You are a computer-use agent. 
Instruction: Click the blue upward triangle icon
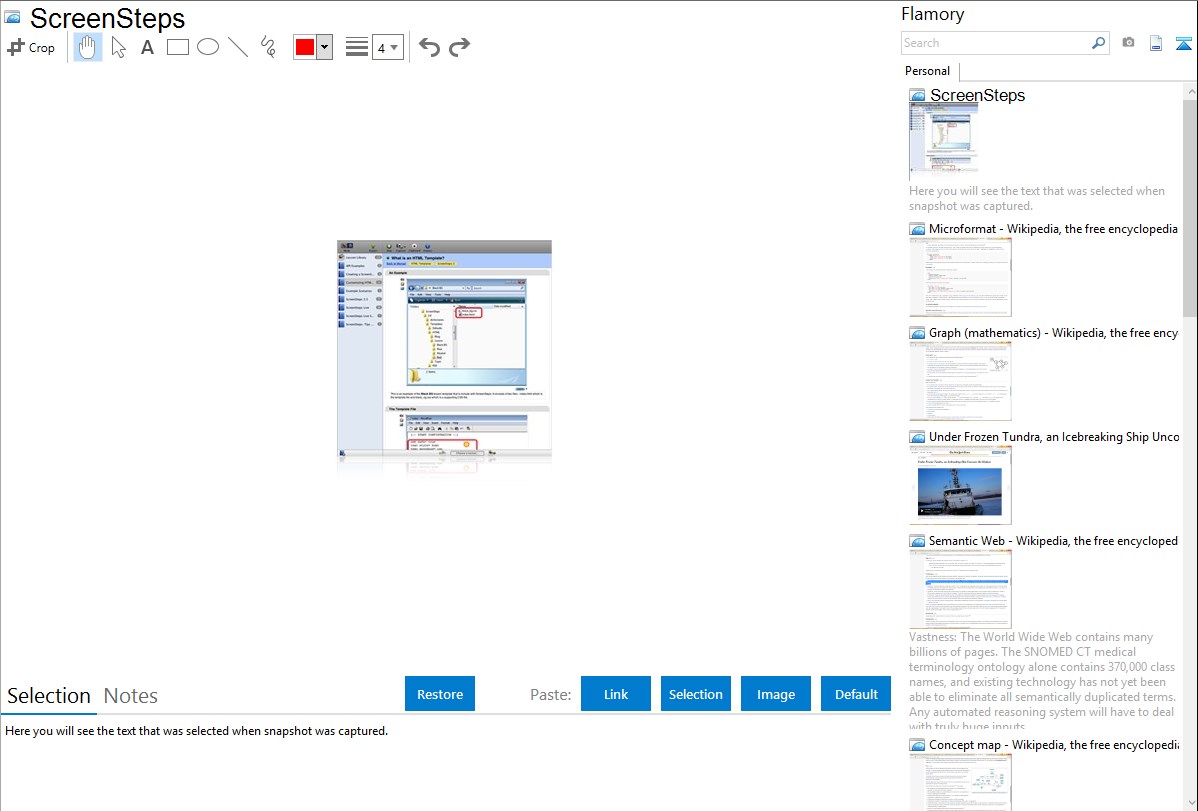[1183, 43]
